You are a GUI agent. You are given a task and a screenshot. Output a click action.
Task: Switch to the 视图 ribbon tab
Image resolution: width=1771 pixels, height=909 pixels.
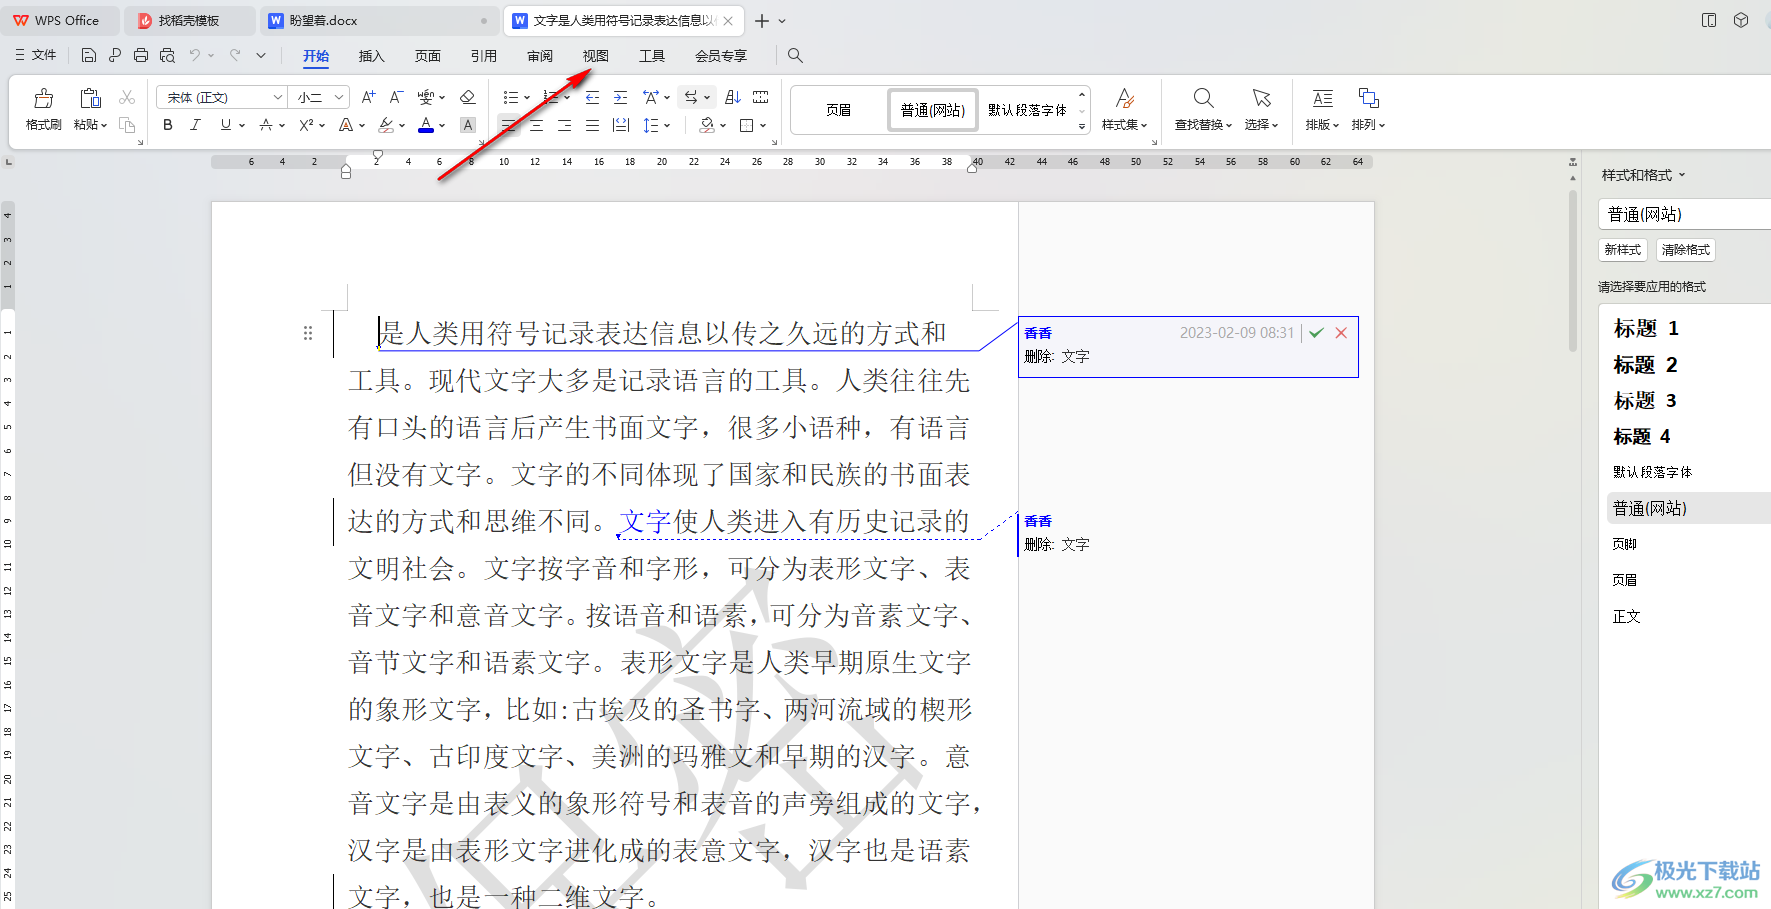tap(595, 56)
